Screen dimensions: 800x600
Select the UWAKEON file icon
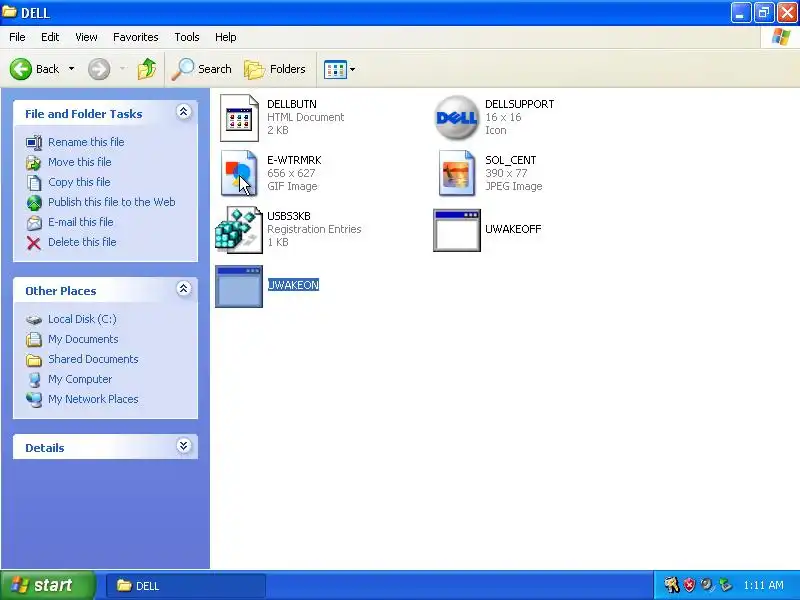[239, 286]
